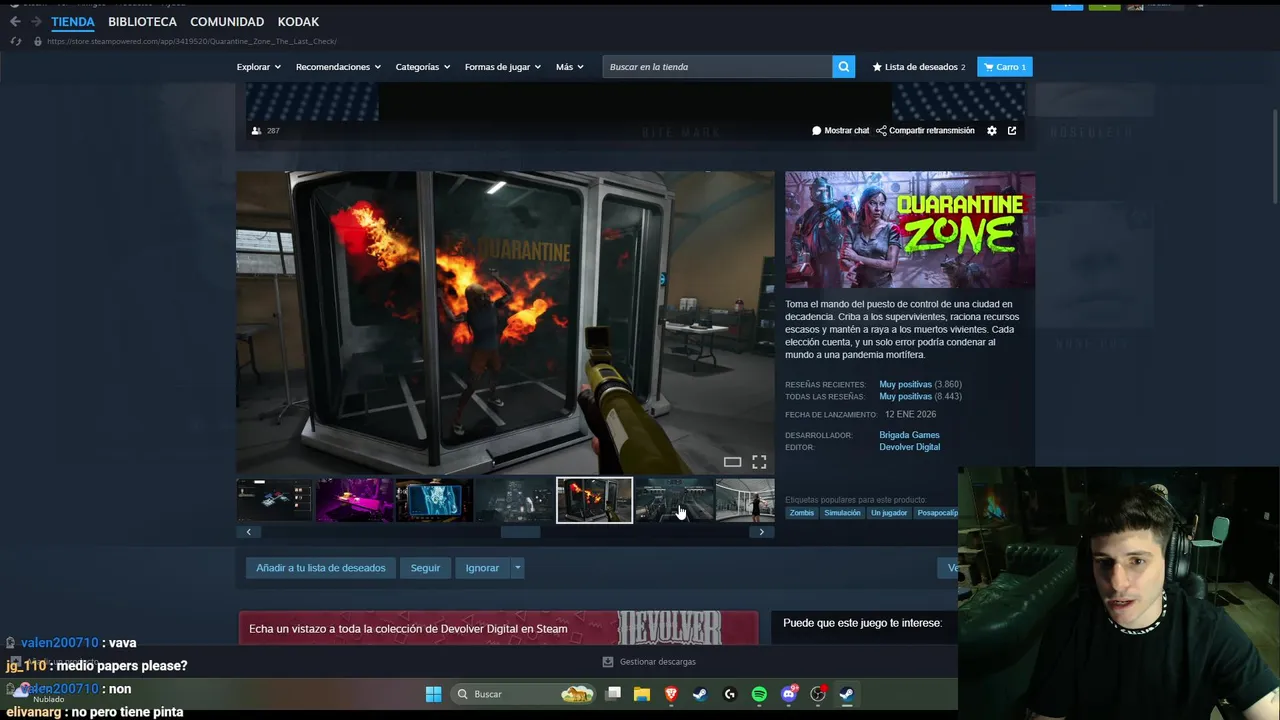Switch to the BIBLIOTECA tab

tap(142, 21)
